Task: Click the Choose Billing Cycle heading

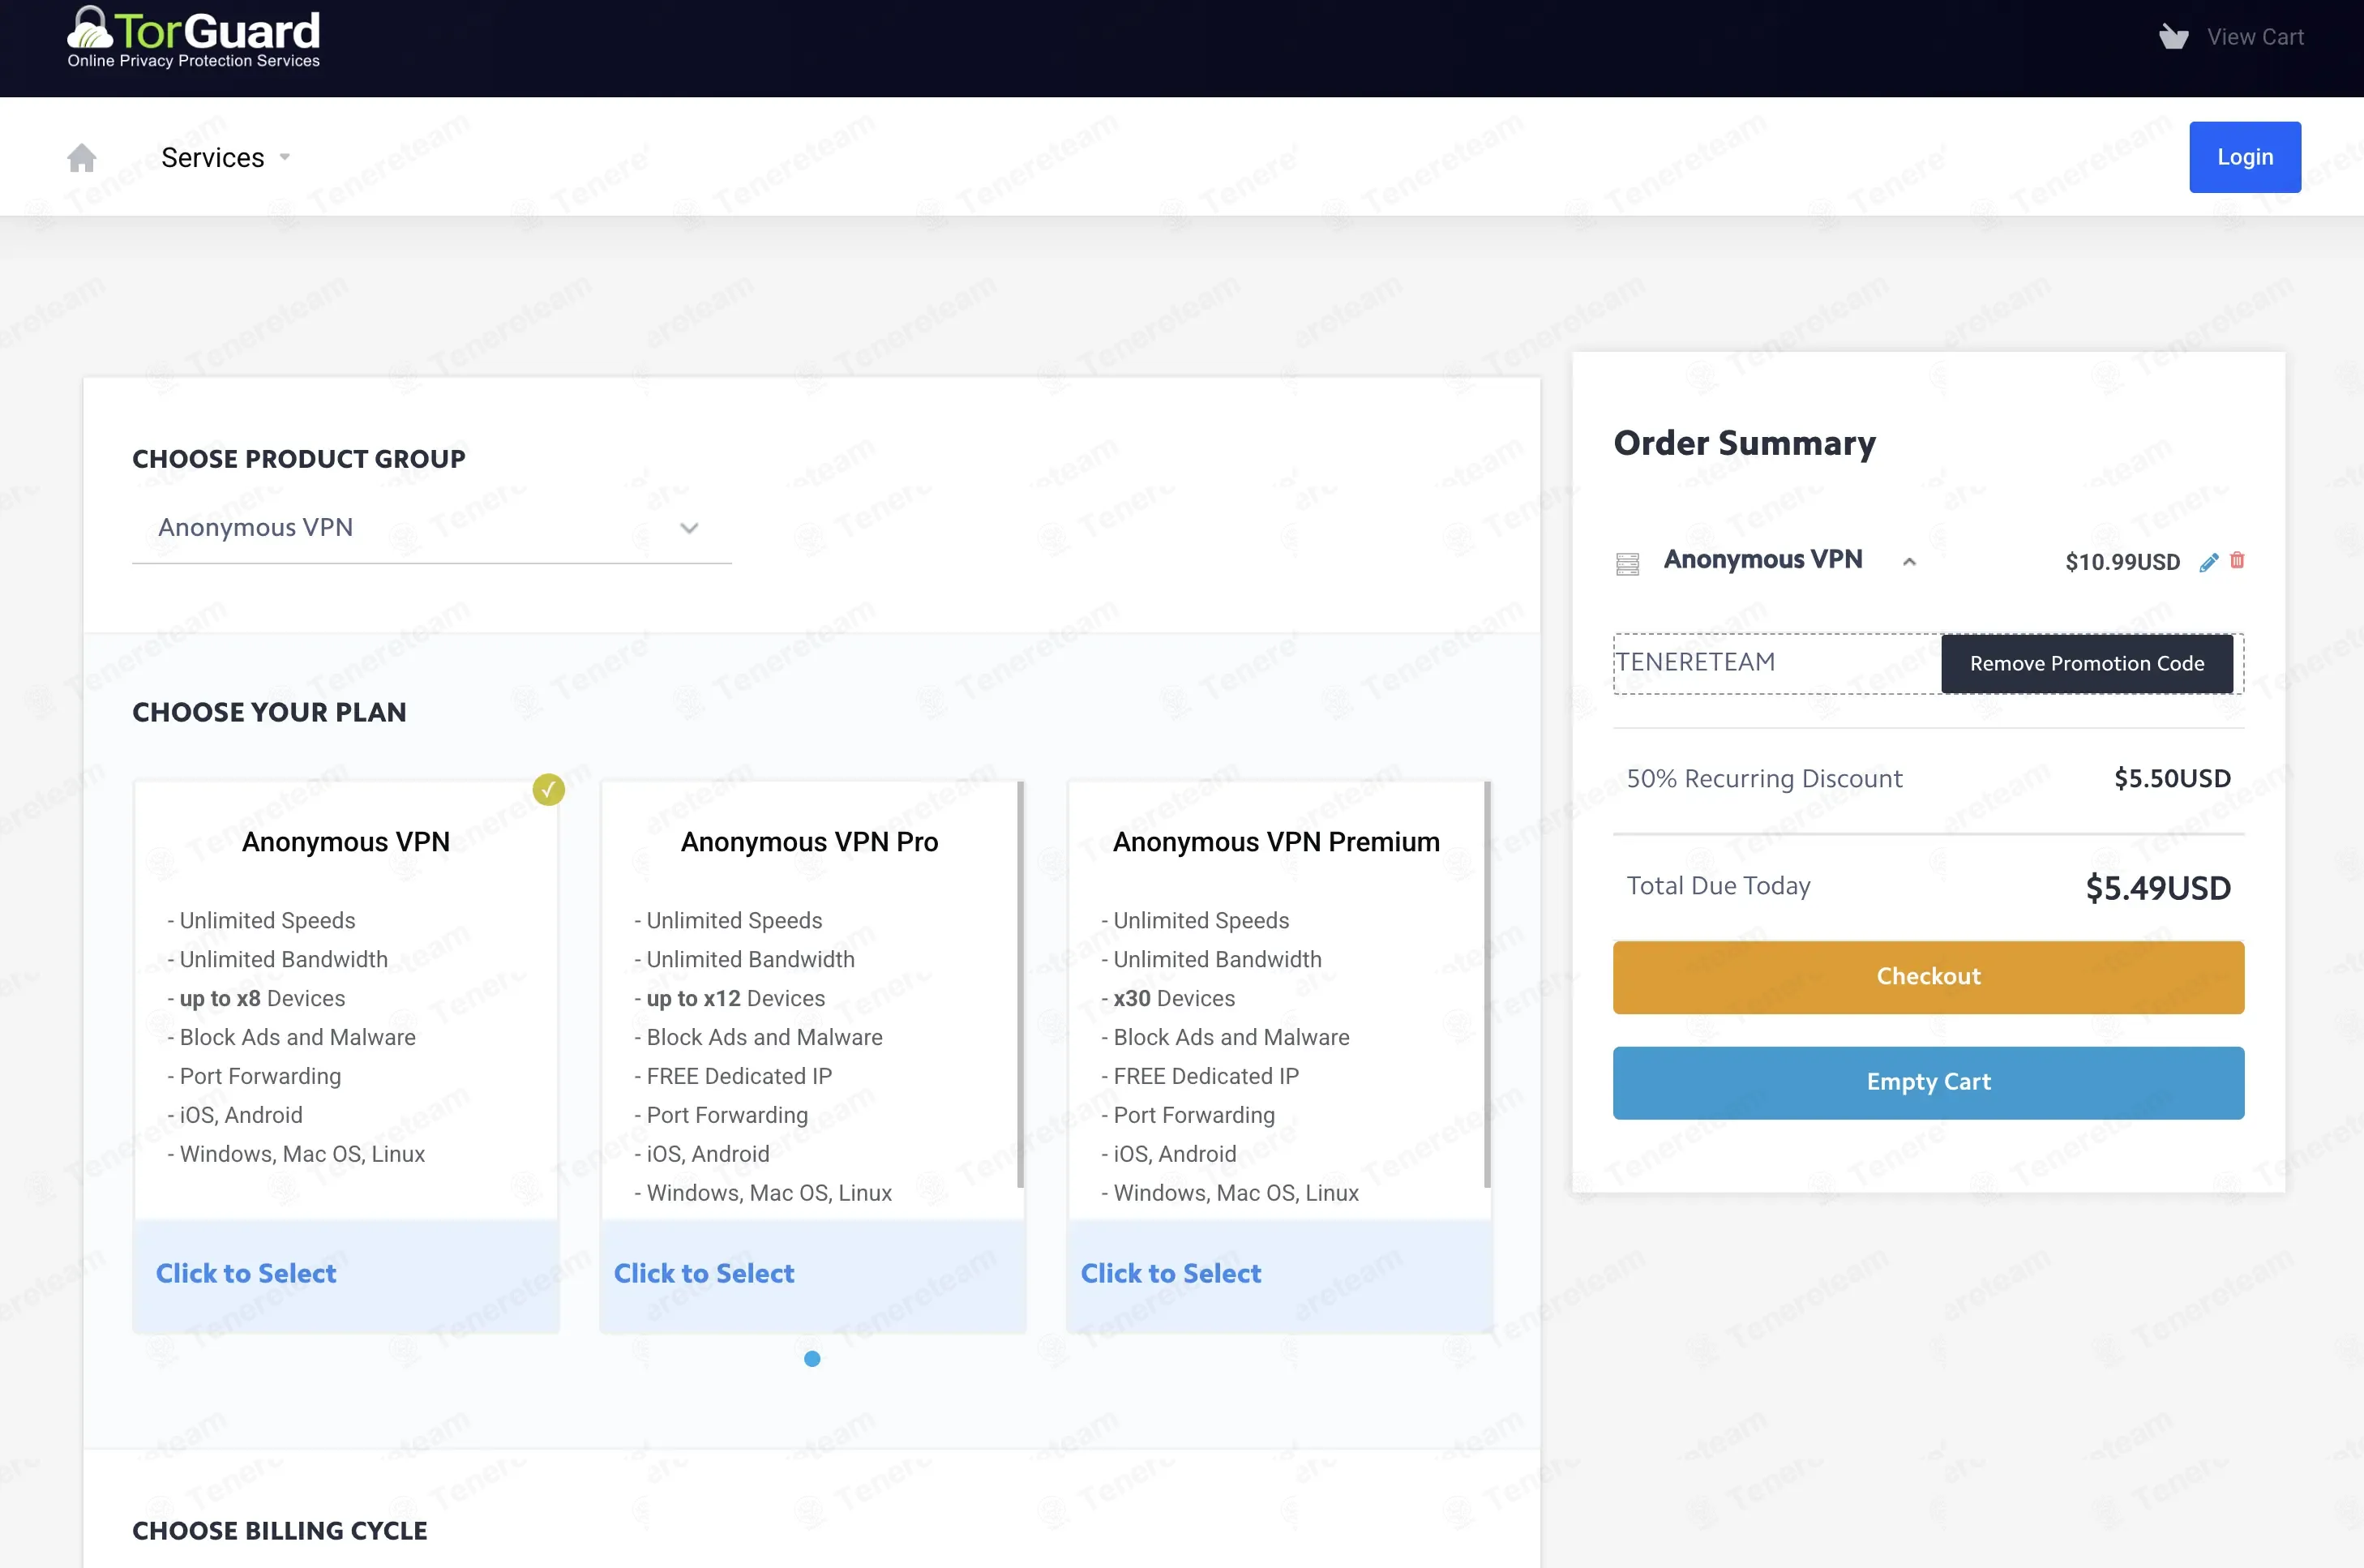Action: point(279,1531)
